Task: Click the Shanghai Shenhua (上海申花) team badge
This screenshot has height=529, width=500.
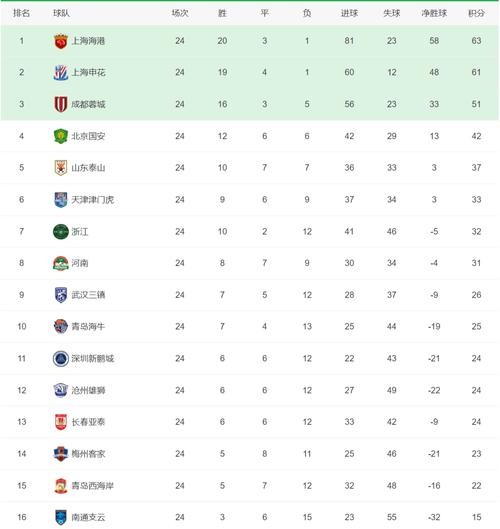Action: [61, 73]
